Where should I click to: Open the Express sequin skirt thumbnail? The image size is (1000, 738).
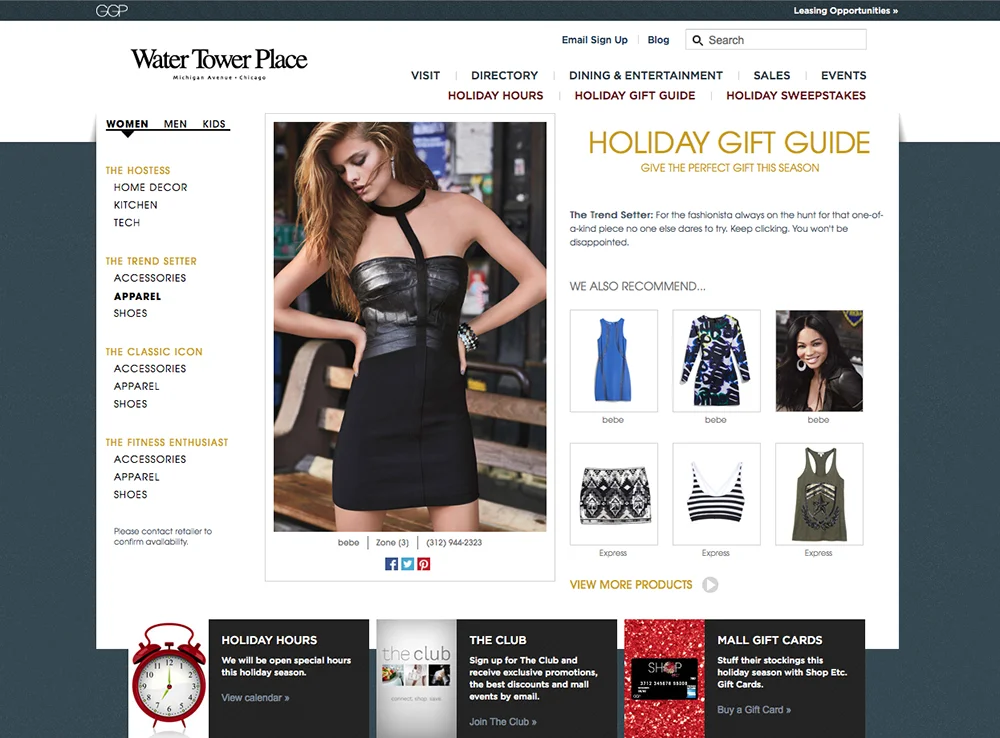(614, 494)
